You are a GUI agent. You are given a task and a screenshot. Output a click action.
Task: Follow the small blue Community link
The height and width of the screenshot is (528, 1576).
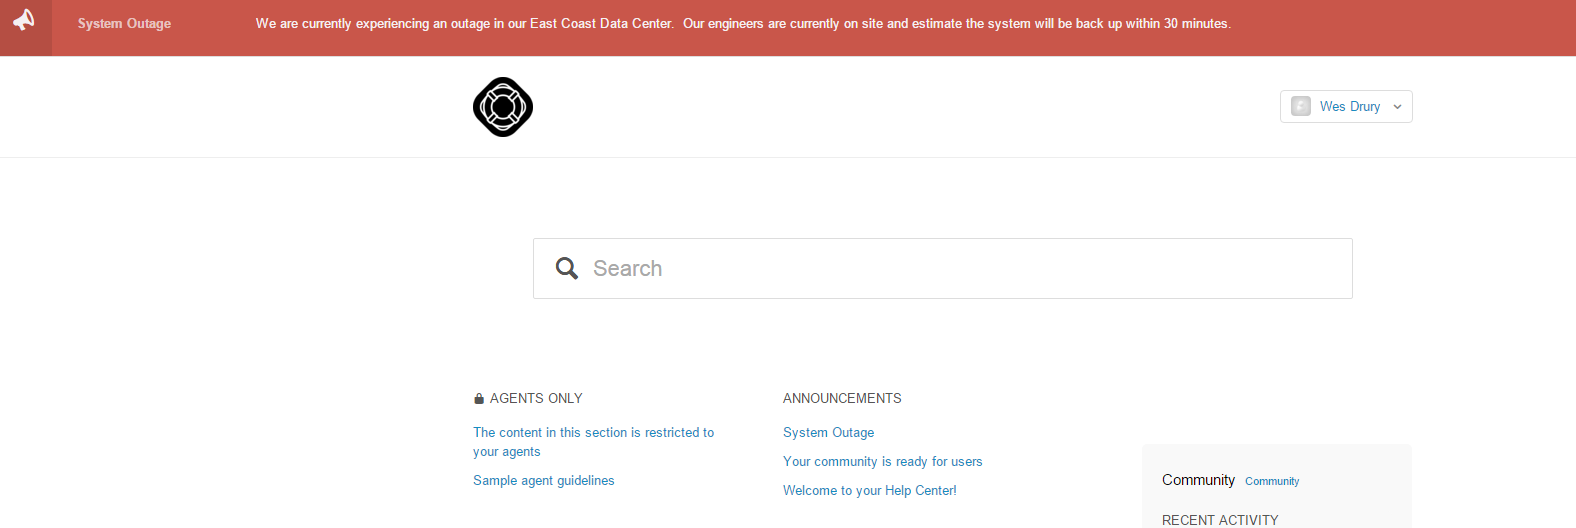click(x=1272, y=482)
